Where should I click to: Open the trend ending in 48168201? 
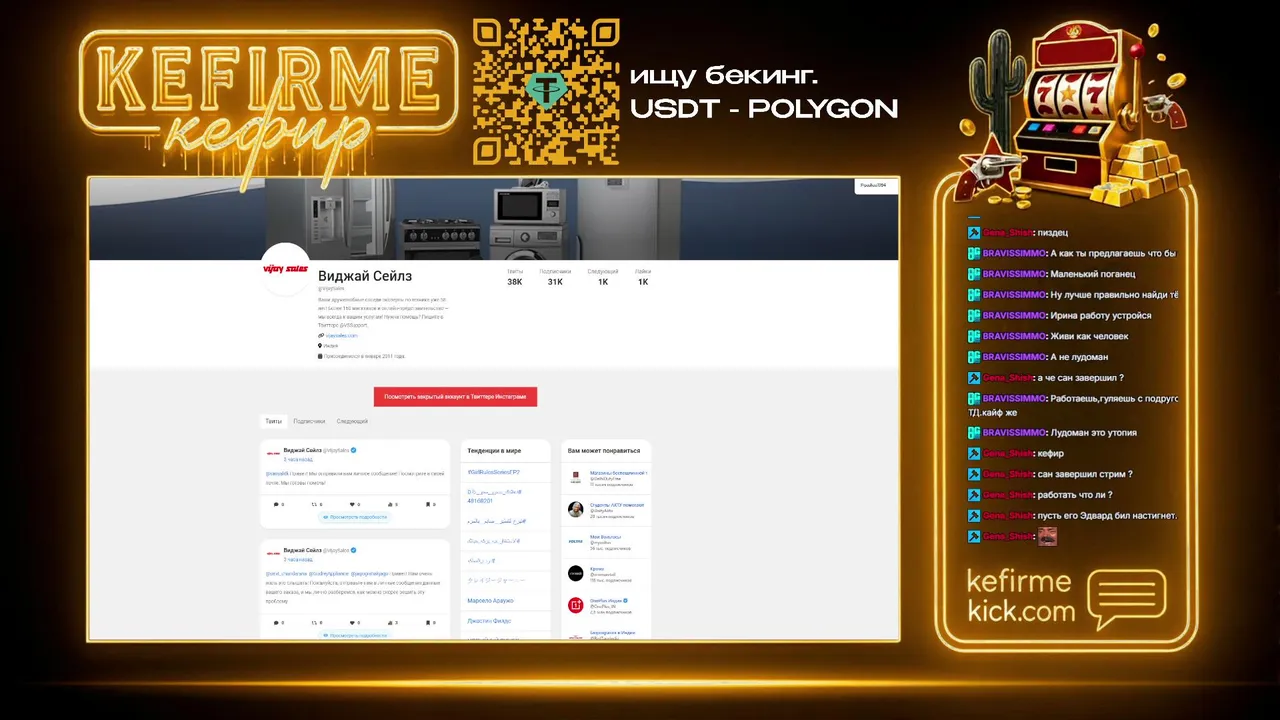point(494,496)
